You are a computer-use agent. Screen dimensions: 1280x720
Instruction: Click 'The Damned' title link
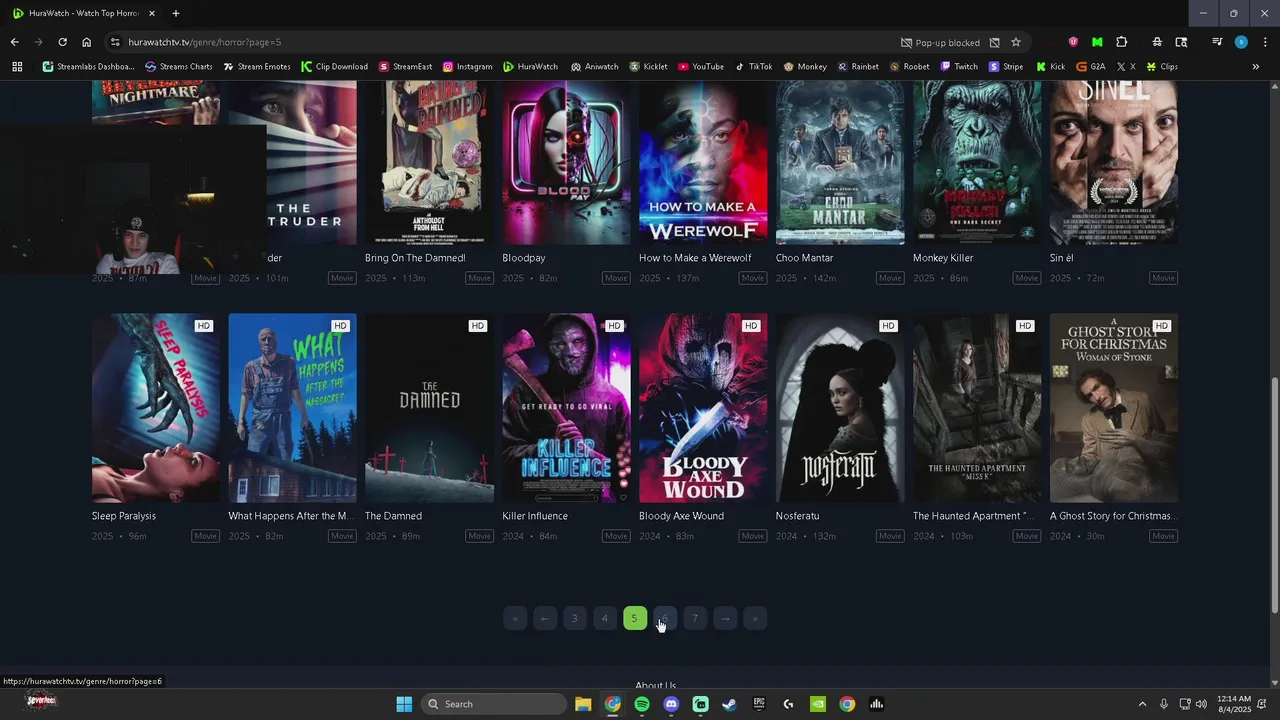click(393, 516)
